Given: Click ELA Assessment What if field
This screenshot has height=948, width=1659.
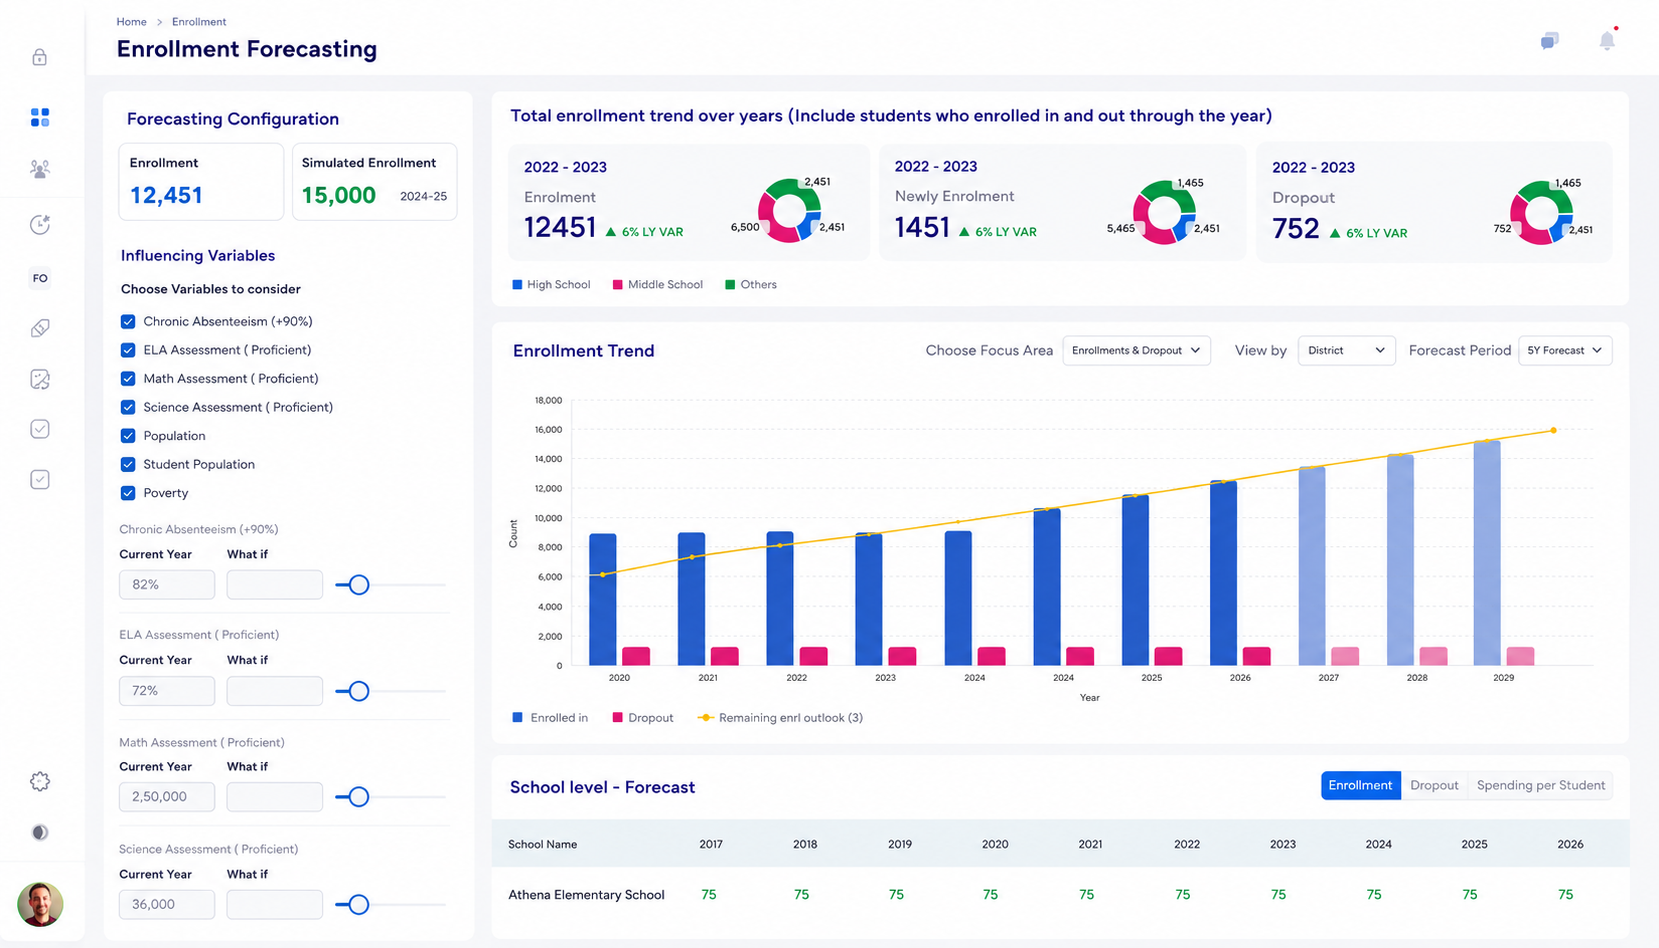Looking at the screenshot, I should click(x=275, y=691).
